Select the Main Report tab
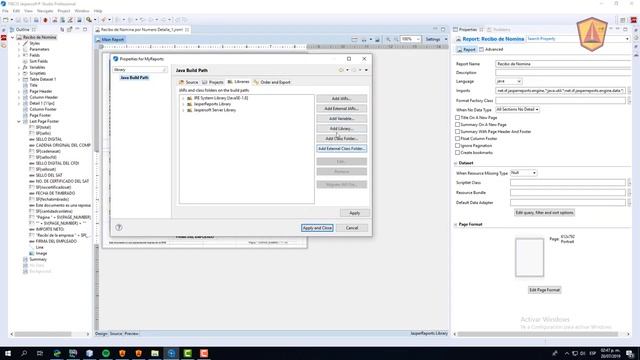 pos(110,40)
